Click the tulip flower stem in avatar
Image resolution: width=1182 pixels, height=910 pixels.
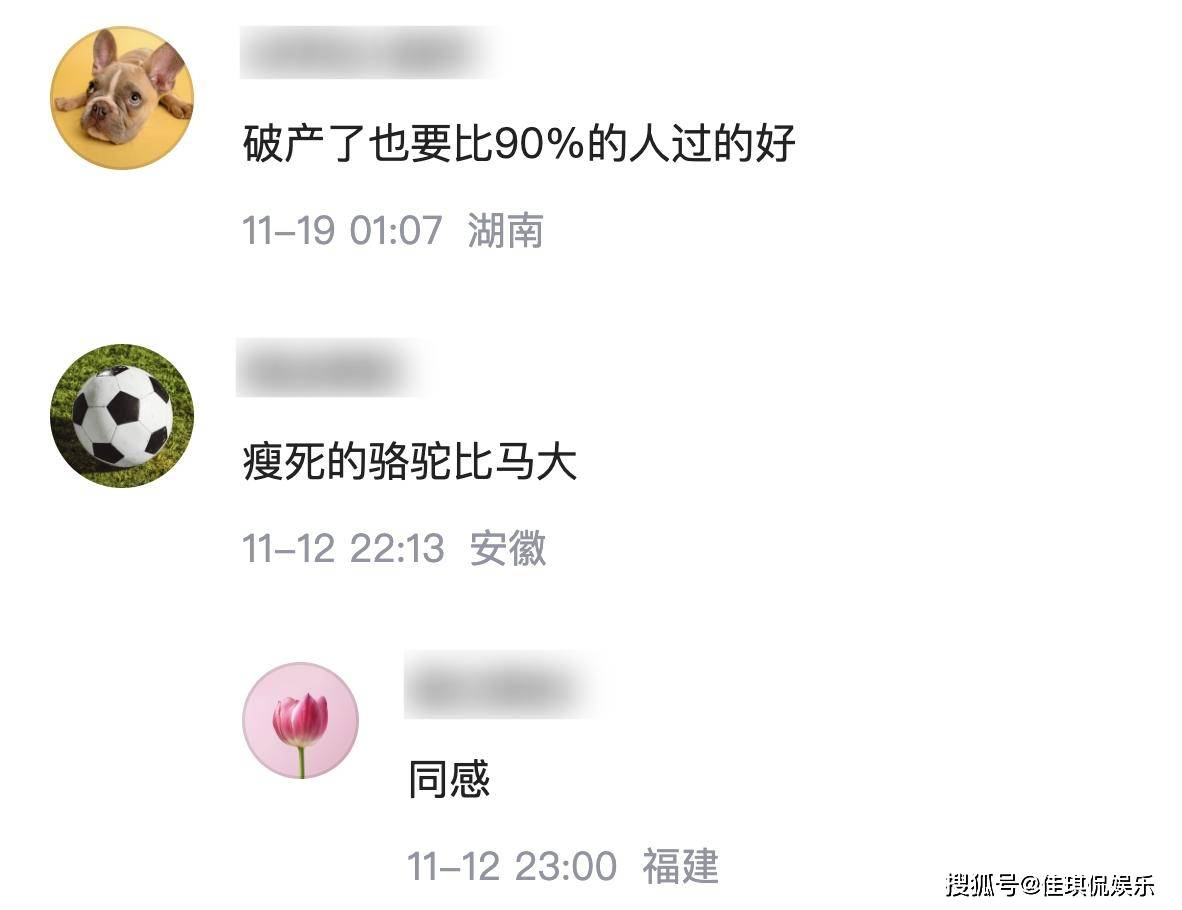pyautogui.click(x=301, y=761)
